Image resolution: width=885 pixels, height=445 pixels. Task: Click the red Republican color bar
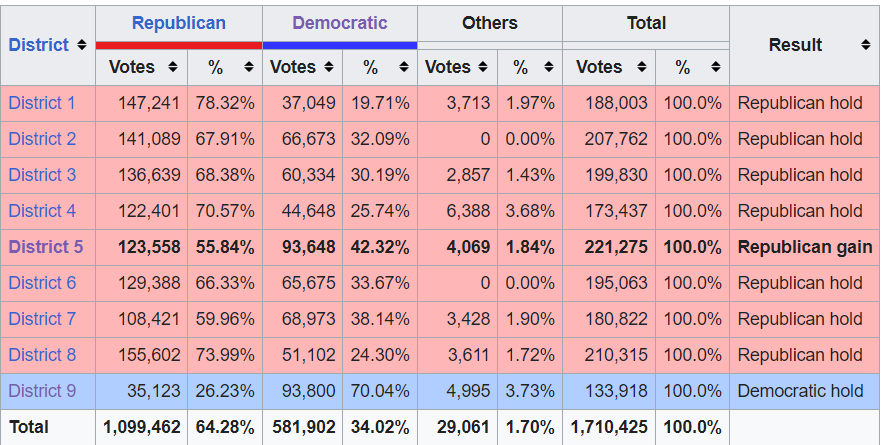point(179,45)
